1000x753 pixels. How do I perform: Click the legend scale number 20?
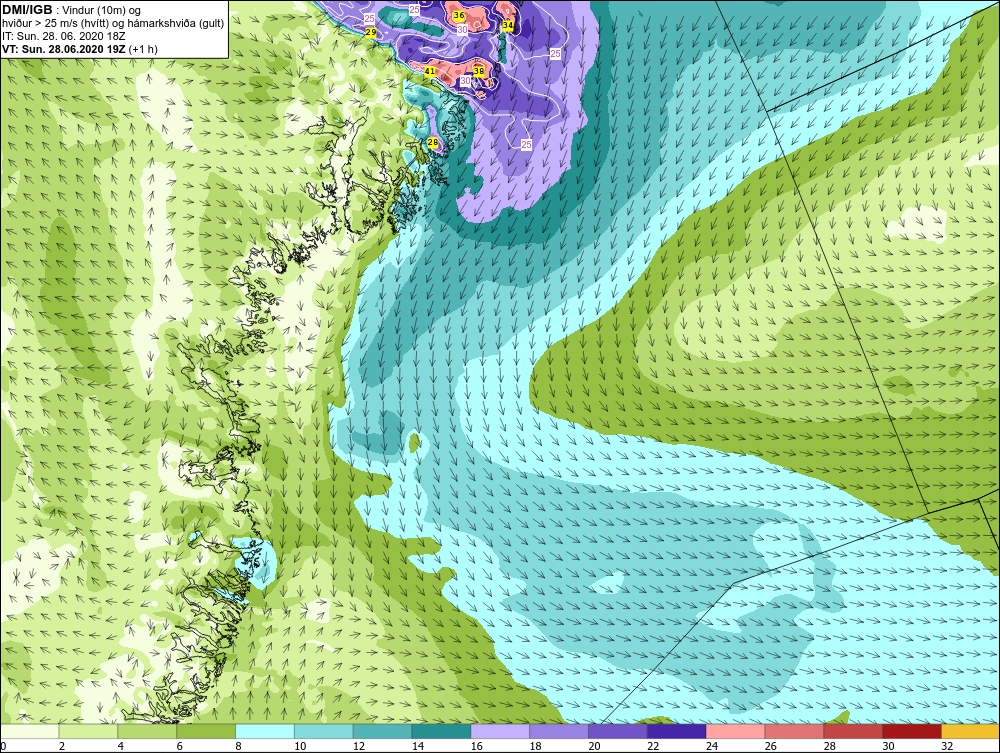pyautogui.click(x=594, y=746)
